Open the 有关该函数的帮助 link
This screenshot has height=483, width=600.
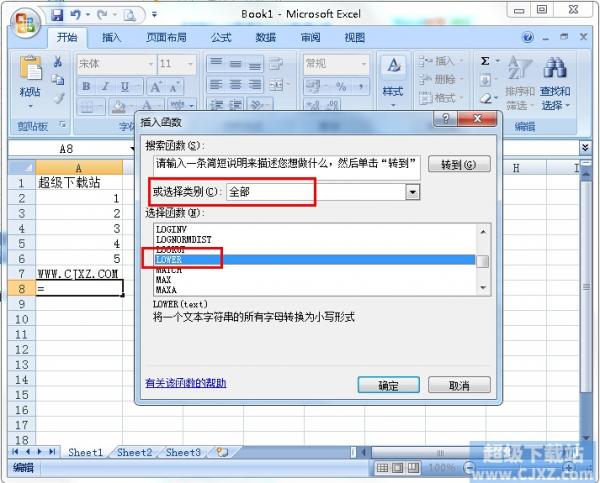185,382
